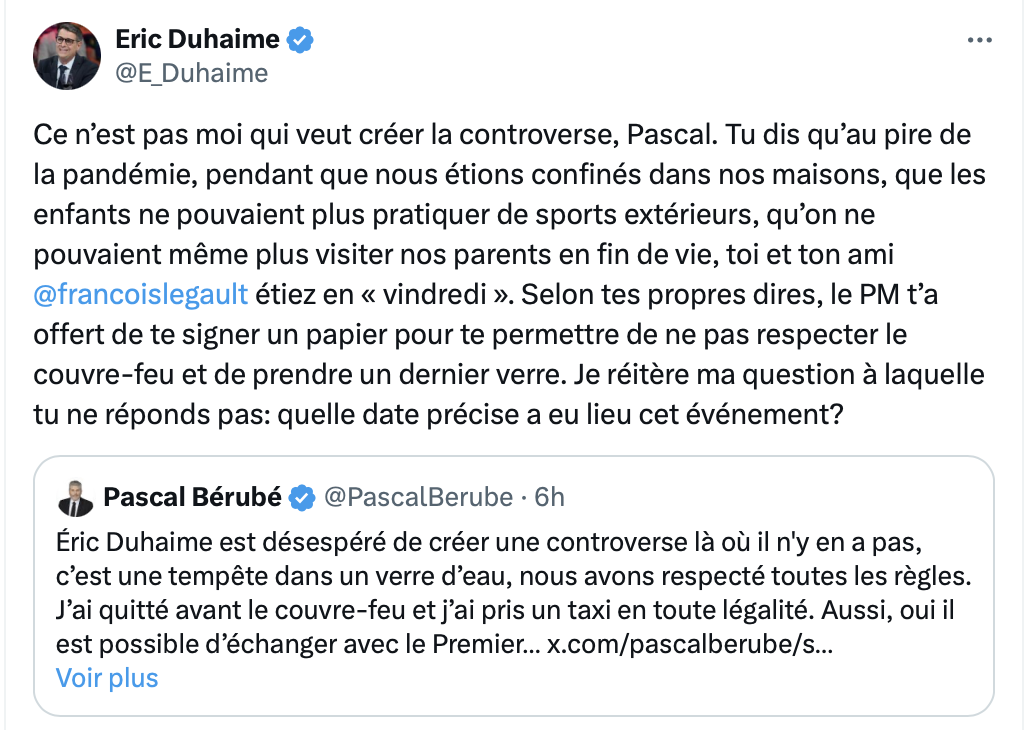Click the 6h timestamp
This screenshot has height=730, width=1032.
pos(549,497)
